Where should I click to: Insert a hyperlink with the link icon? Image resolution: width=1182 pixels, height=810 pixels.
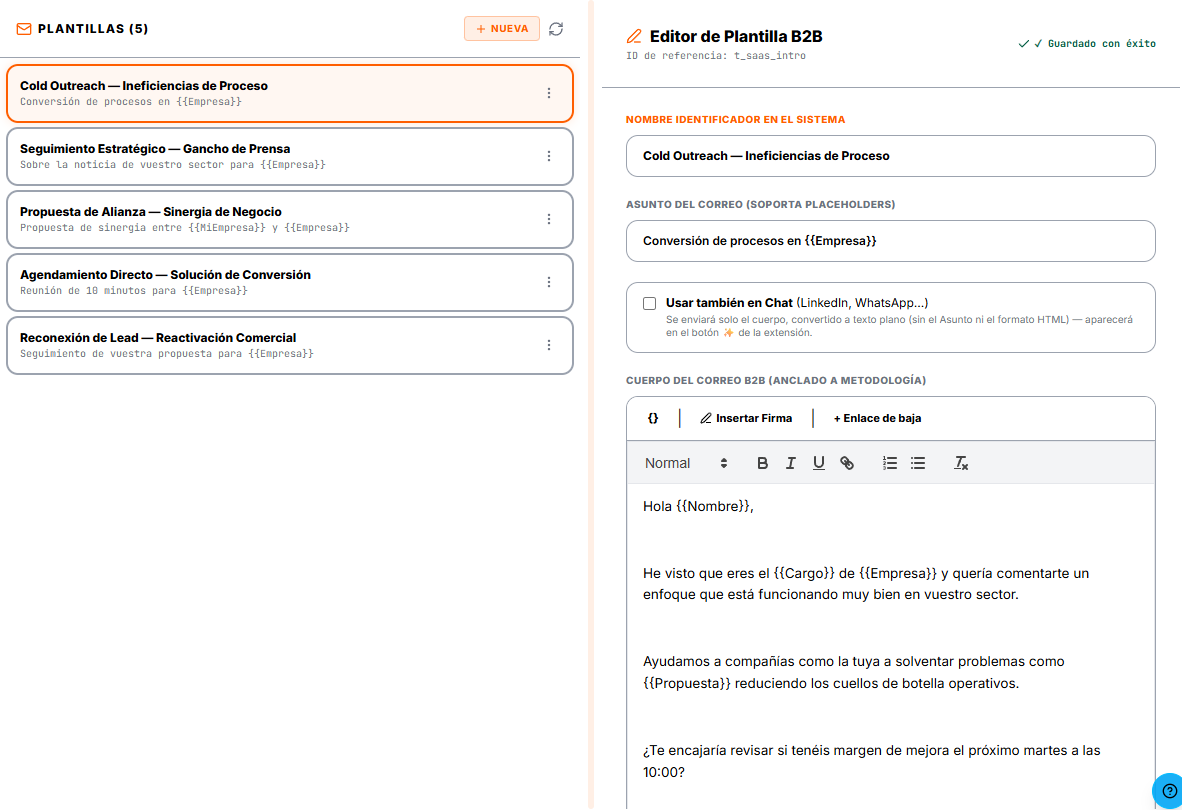tap(847, 463)
